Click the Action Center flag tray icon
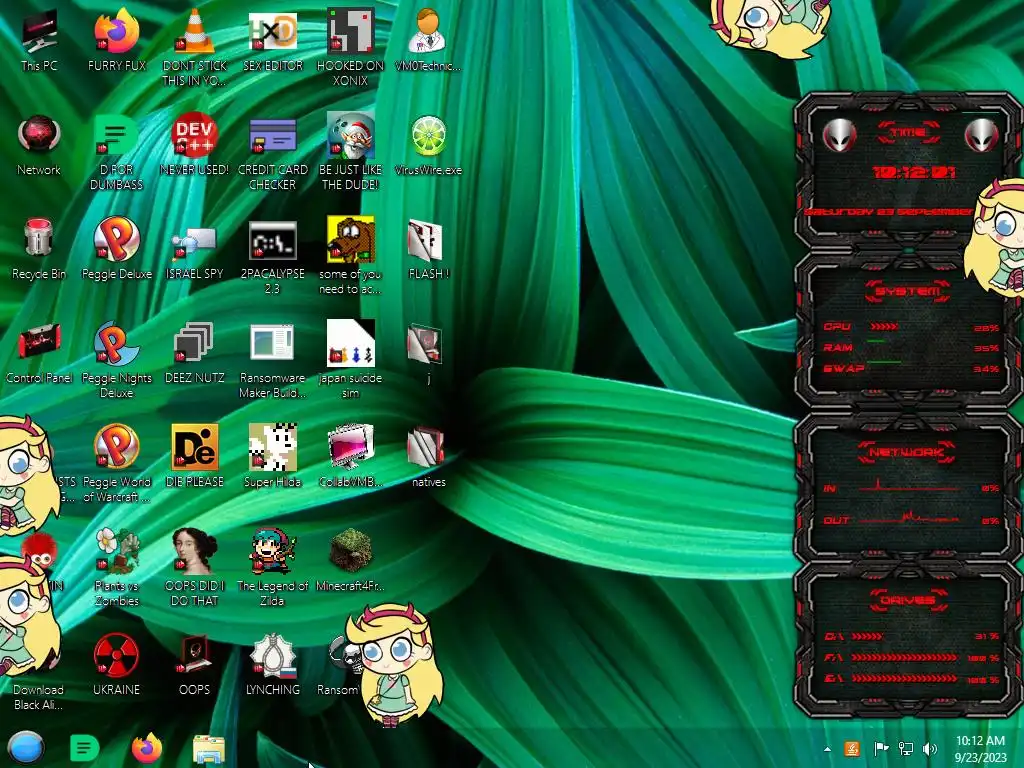The image size is (1024, 768). click(880, 749)
